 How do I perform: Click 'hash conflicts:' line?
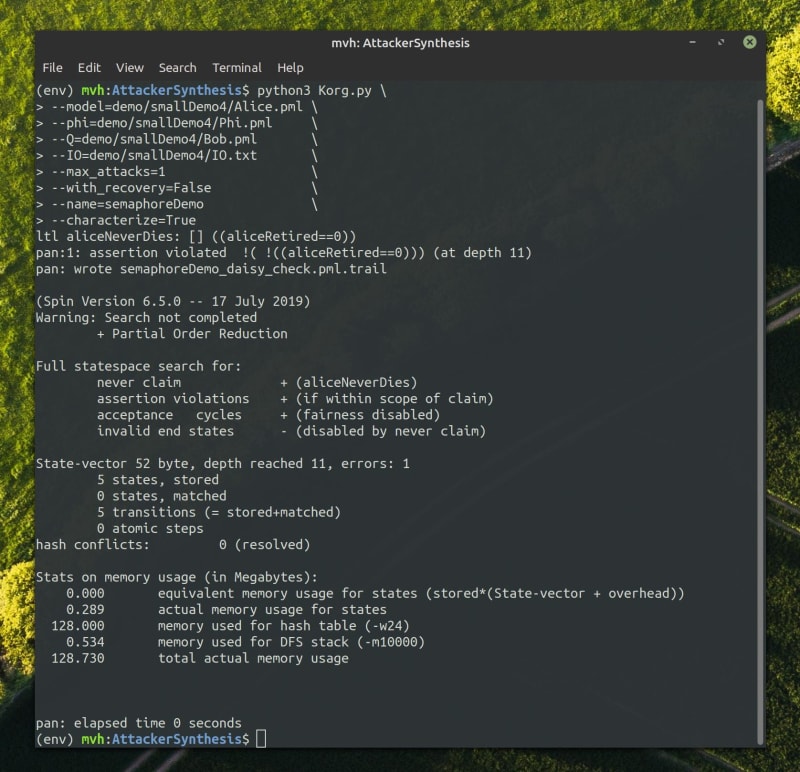(173, 545)
